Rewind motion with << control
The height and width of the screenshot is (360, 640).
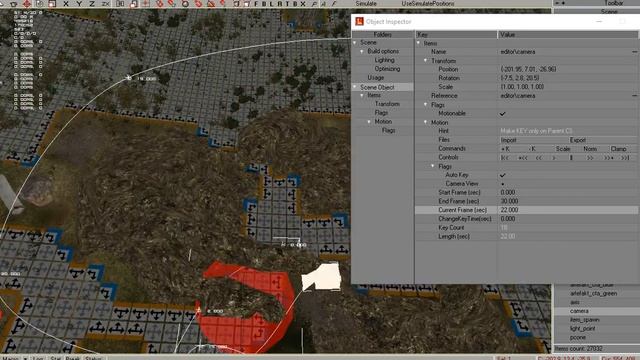(x=539, y=158)
